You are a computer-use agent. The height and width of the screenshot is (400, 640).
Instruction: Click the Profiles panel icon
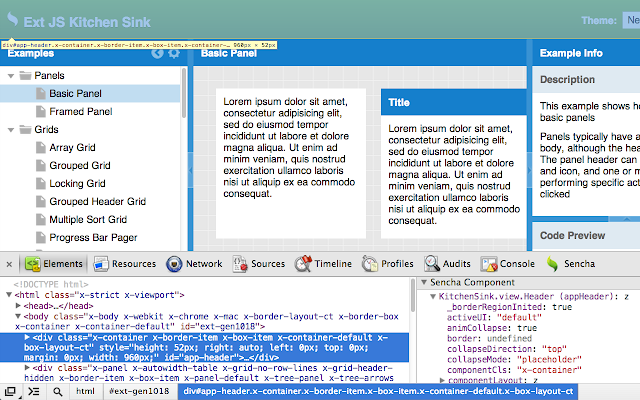[x=370, y=264]
